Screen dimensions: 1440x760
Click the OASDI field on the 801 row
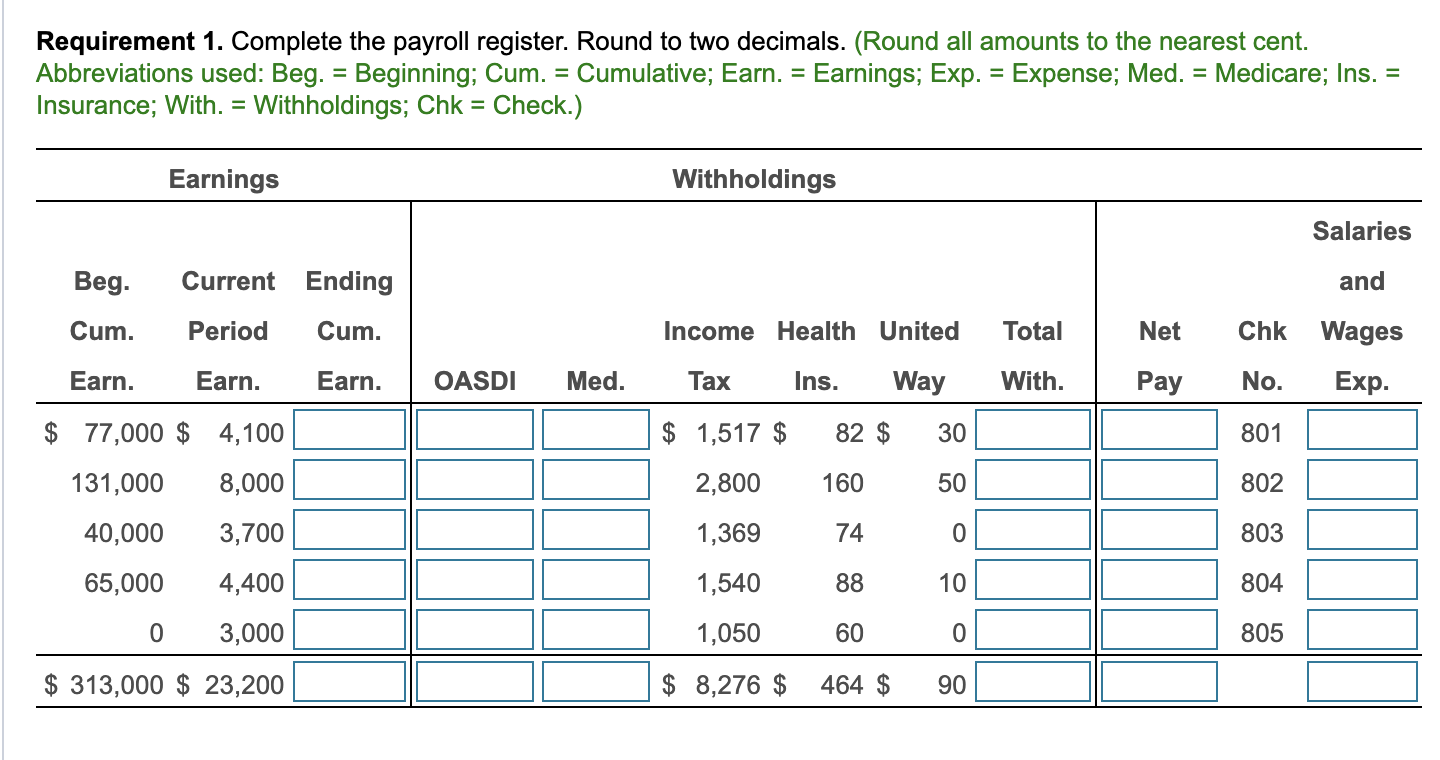(x=475, y=430)
